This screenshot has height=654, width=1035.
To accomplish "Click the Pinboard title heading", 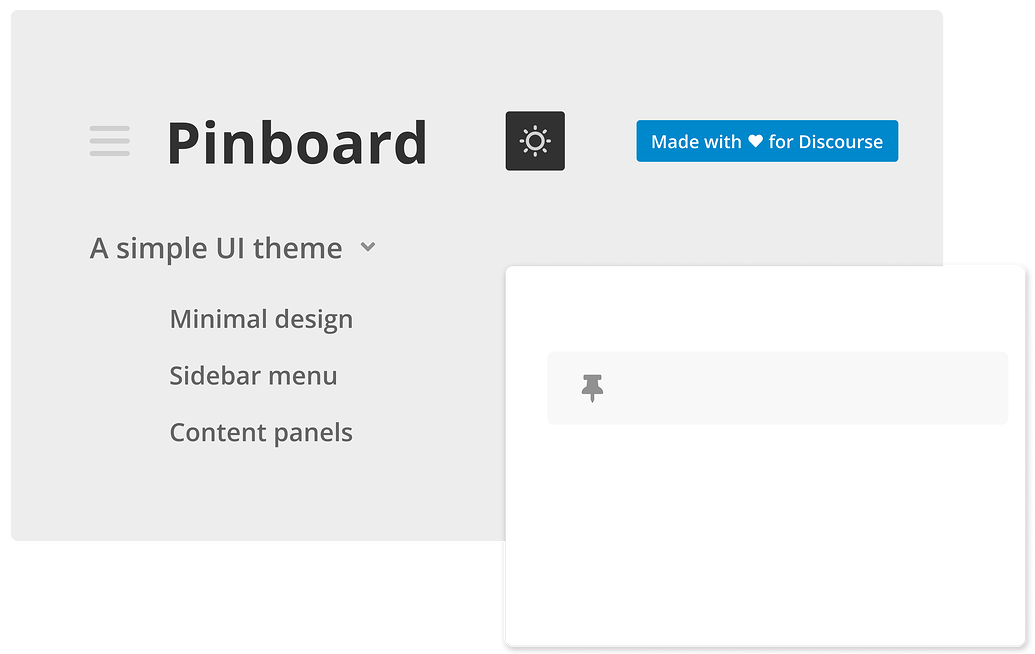I will [297, 142].
